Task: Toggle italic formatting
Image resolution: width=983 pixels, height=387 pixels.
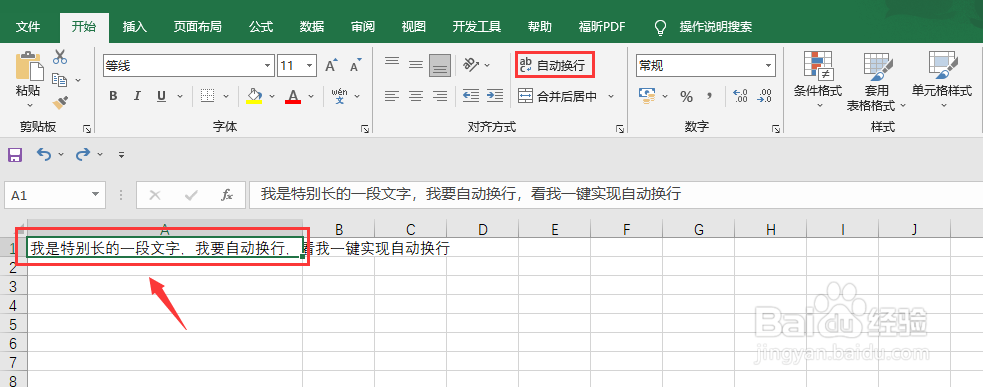Action: point(137,96)
